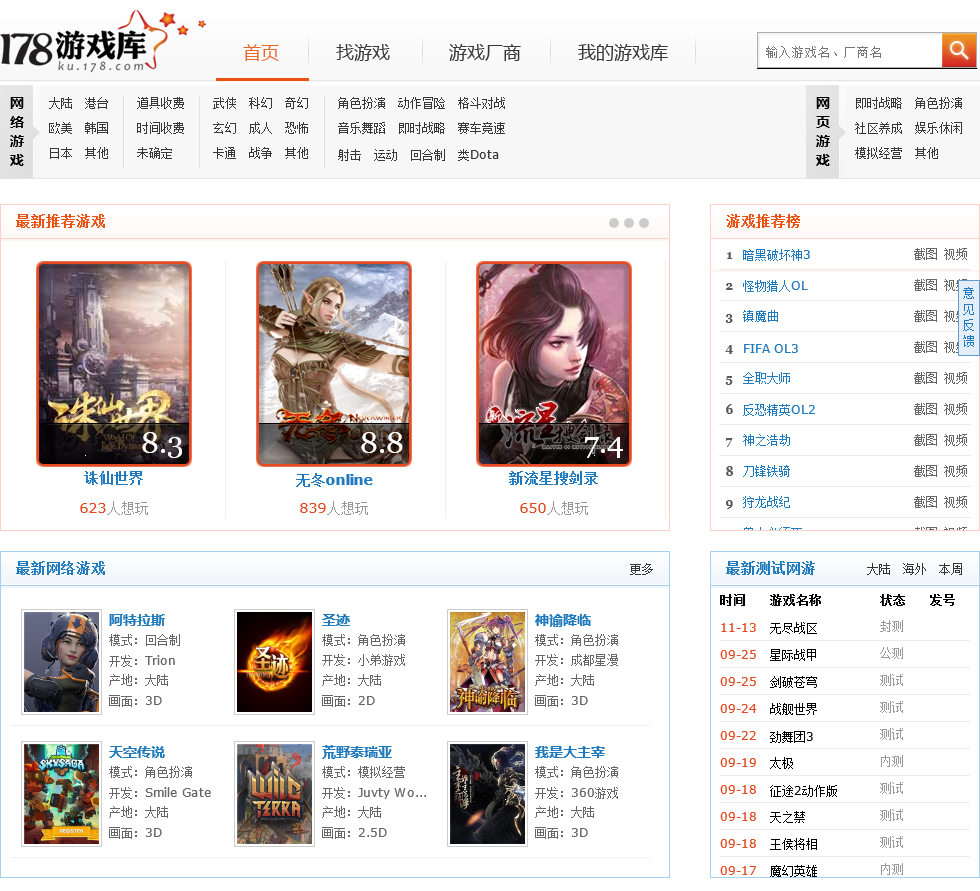
Task: Open 征途2动作版 in the test schedule
Action: tap(803, 790)
